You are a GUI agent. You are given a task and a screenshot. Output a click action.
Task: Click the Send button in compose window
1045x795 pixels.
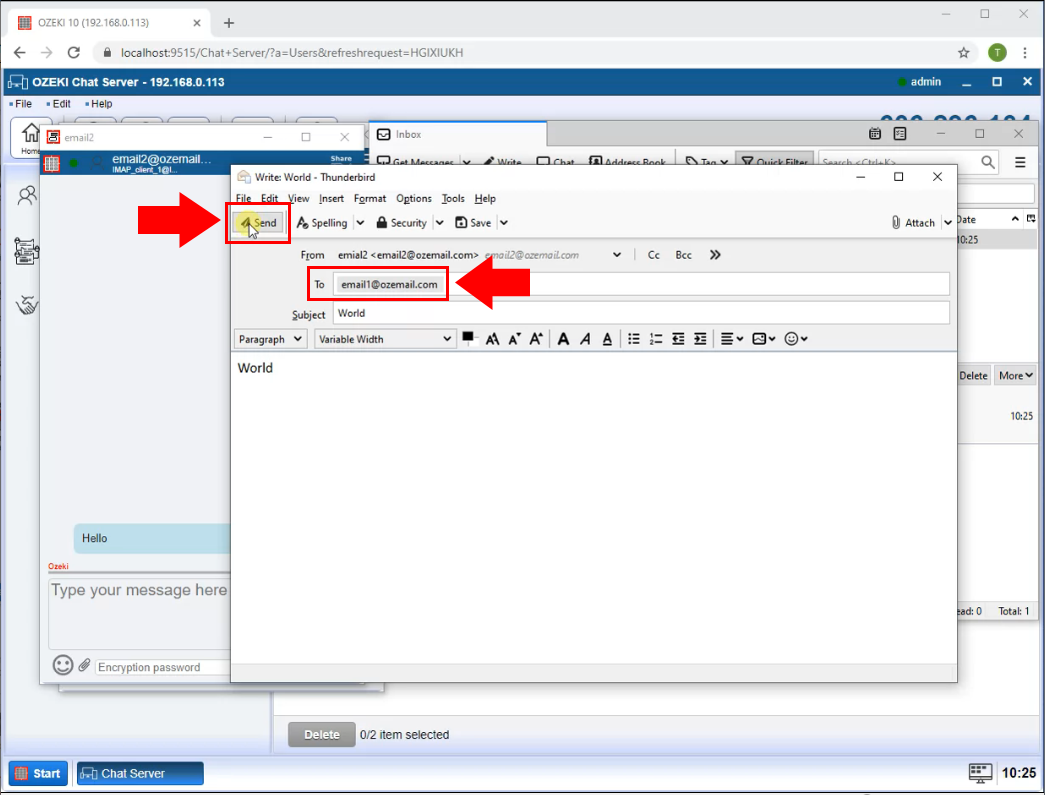tap(259, 223)
